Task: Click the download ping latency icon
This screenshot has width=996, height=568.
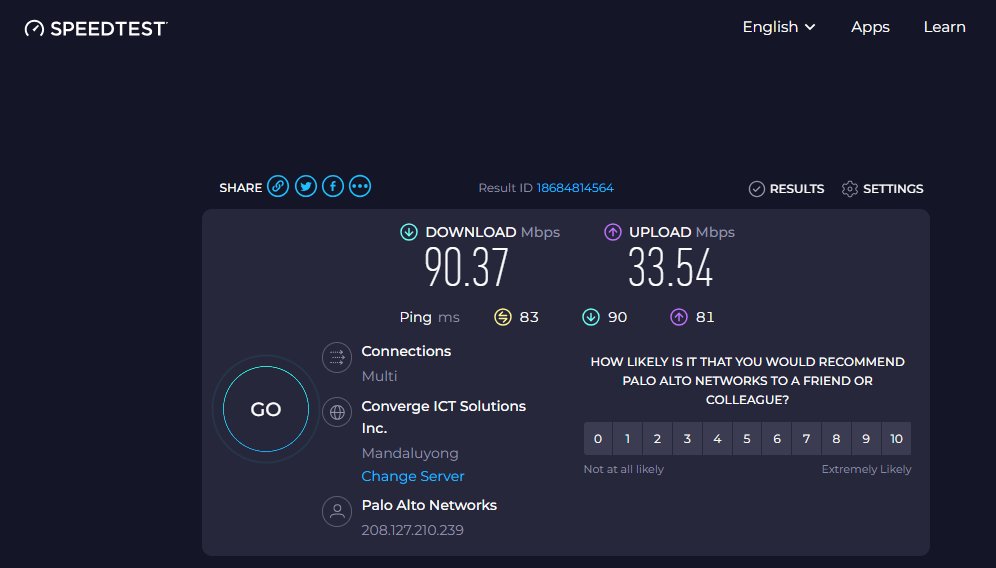Action: [591, 317]
